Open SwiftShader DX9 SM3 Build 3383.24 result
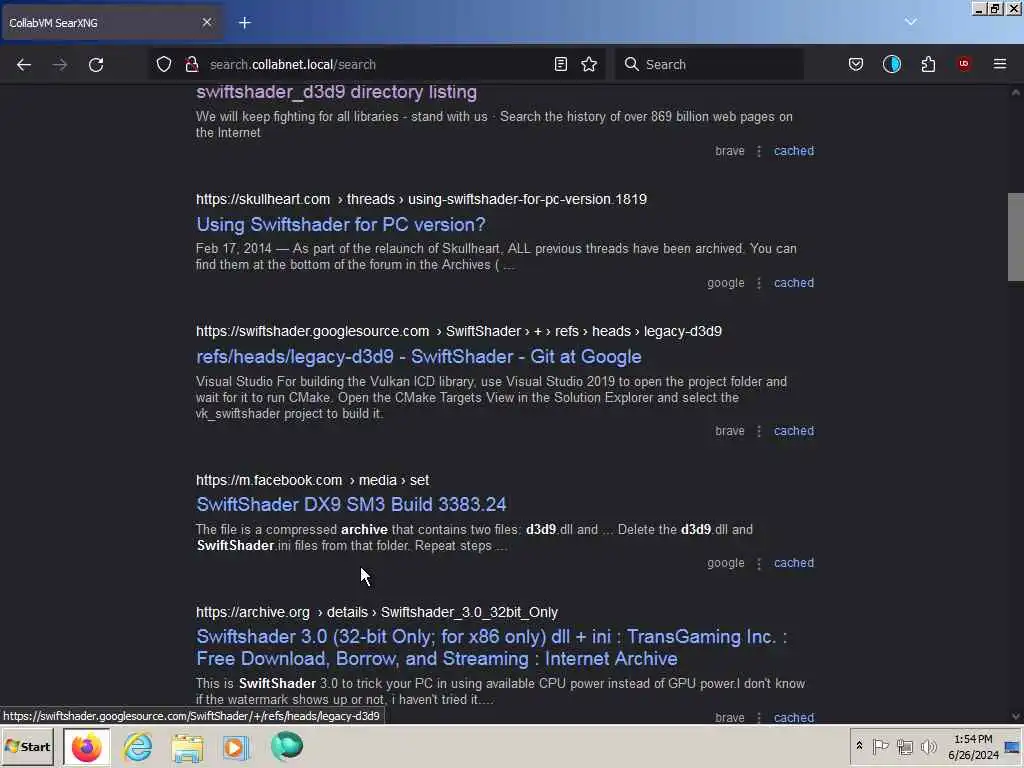1024x768 pixels. tap(351, 504)
